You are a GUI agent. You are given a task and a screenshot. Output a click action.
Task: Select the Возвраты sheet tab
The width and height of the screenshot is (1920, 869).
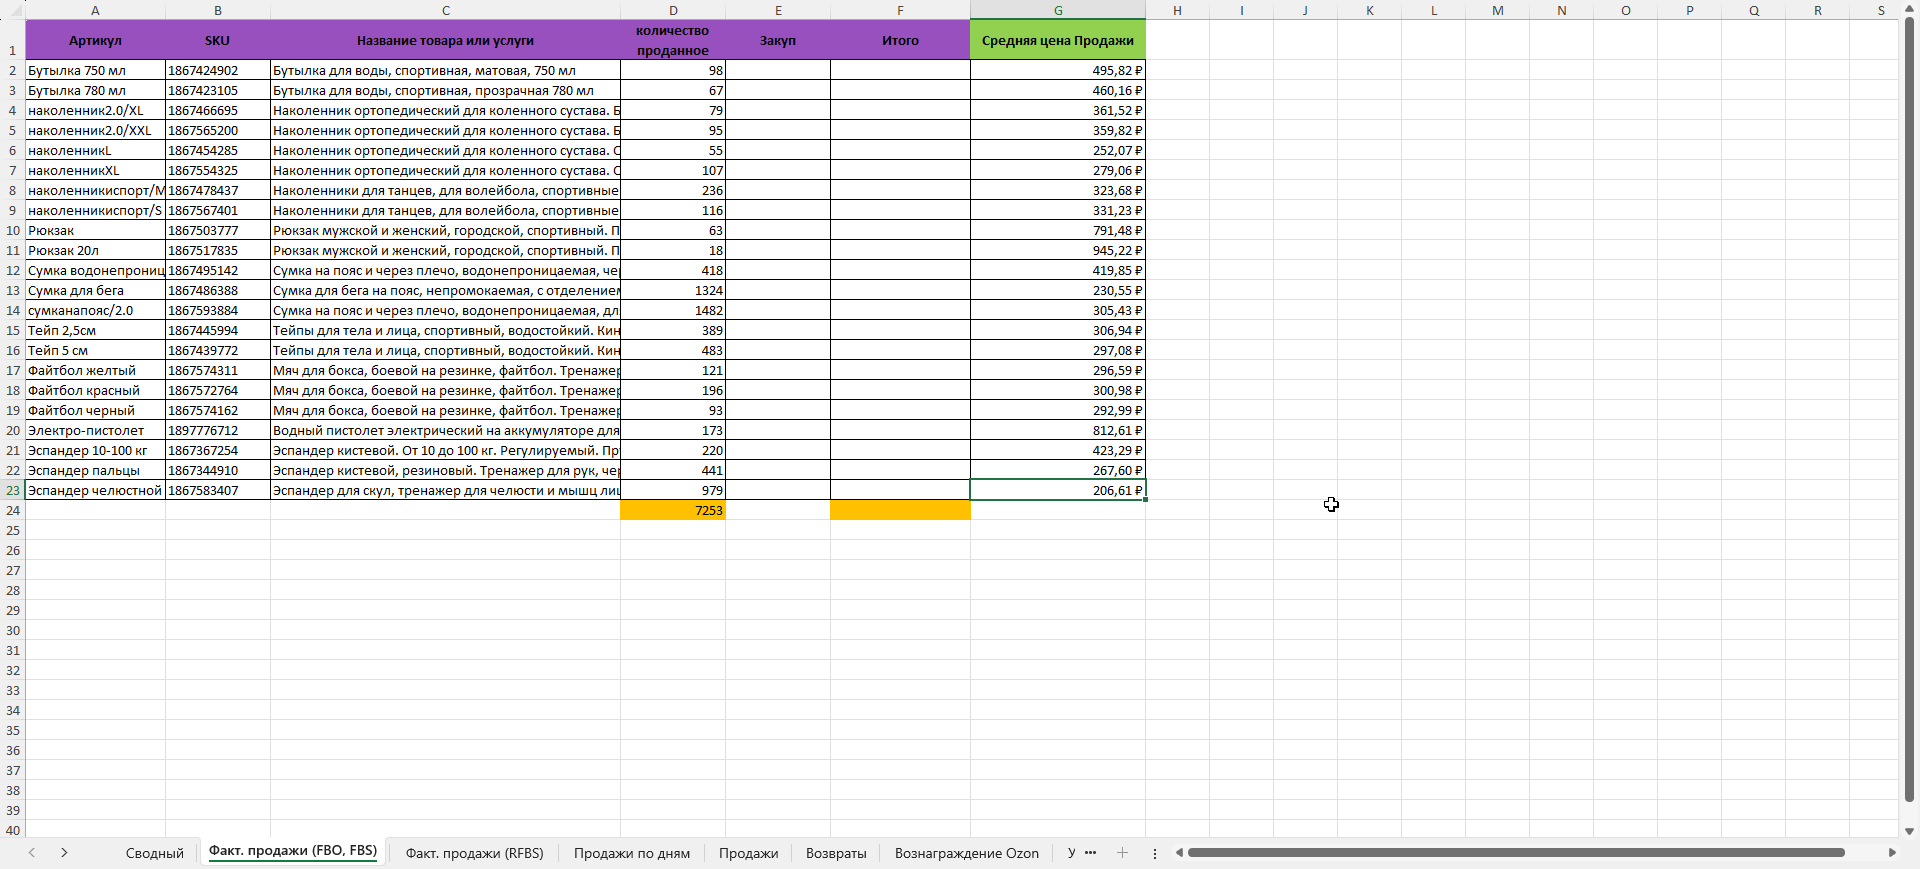pyautogui.click(x=835, y=853)
